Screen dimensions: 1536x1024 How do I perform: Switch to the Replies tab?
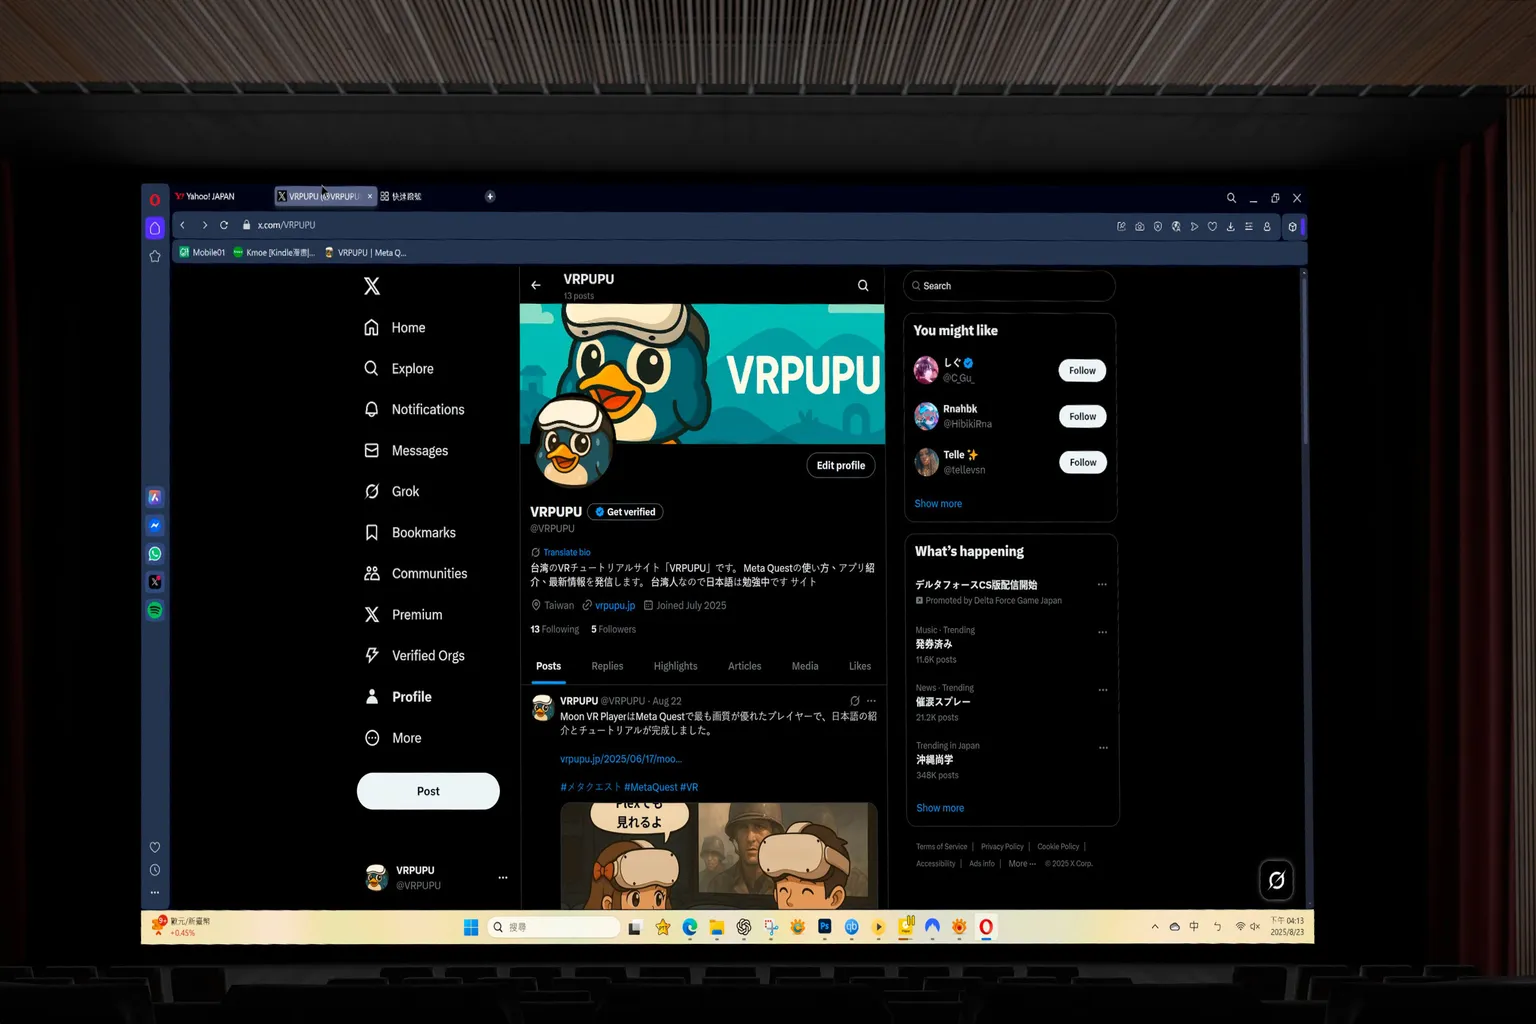607,666
